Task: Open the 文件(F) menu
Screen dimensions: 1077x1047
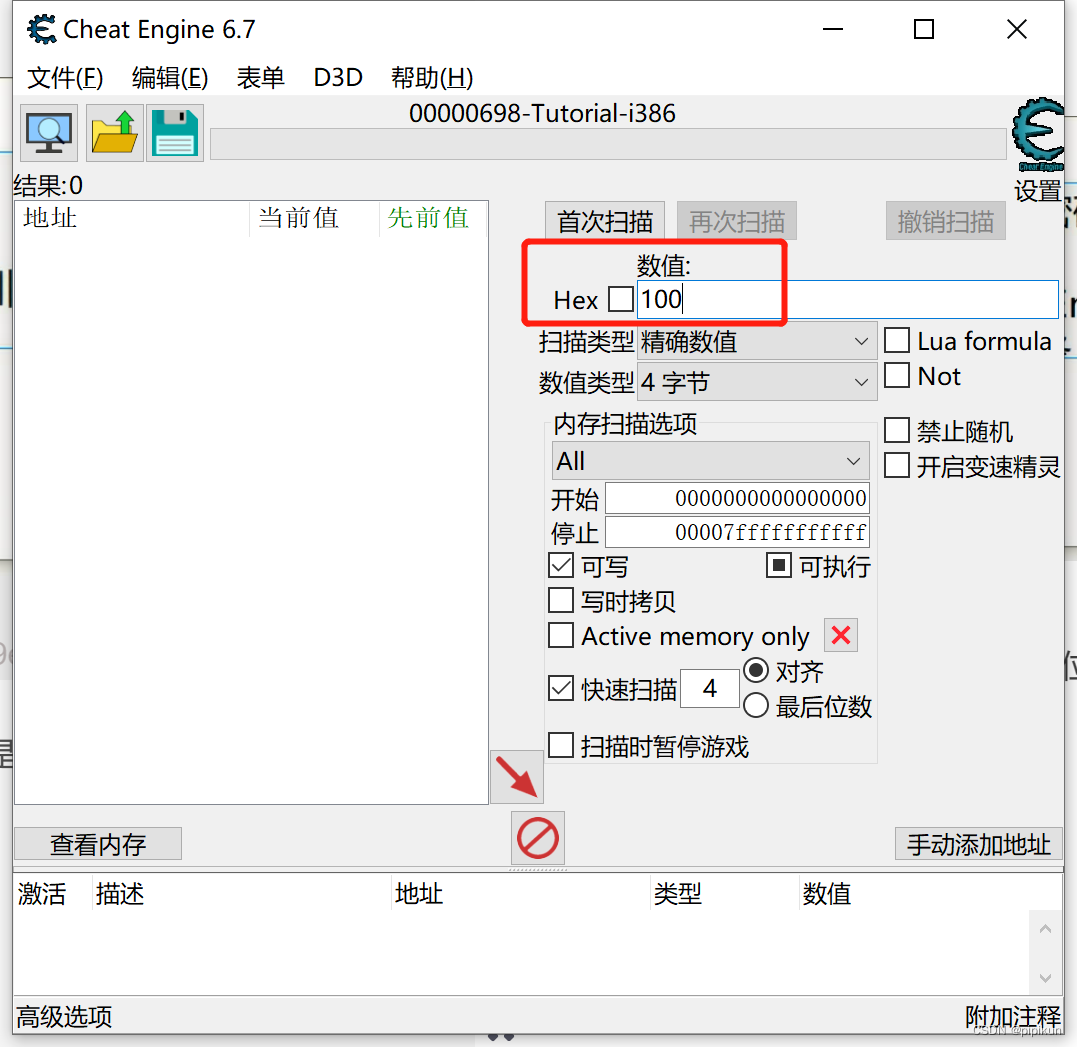Action: click(65, 78)
